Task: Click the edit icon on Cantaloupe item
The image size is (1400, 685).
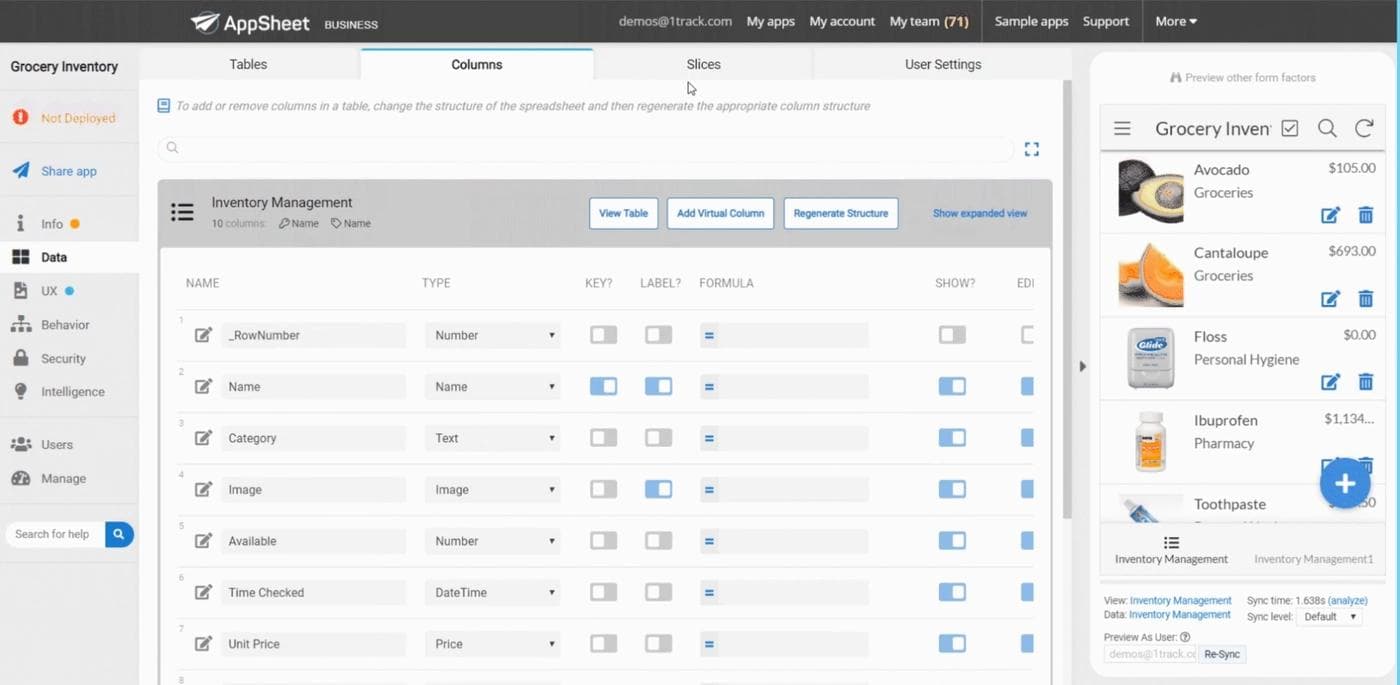Action: pyautogui.click(x=1330, y=298)
